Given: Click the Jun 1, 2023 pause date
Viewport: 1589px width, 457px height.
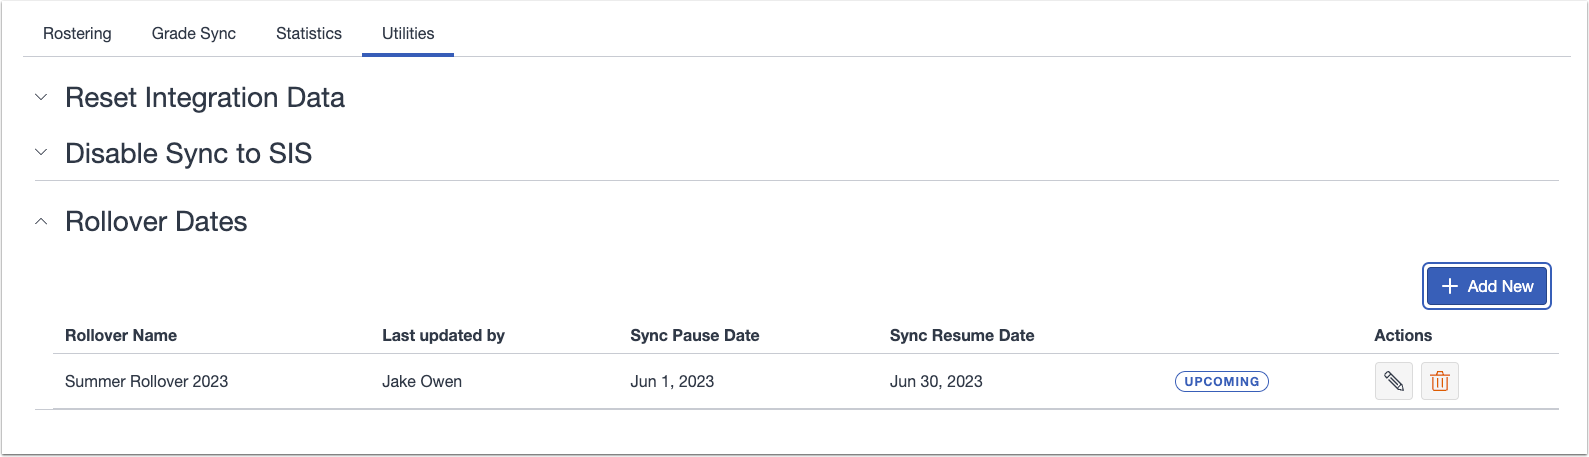Looking at the screenshot, I should (672, 381).
